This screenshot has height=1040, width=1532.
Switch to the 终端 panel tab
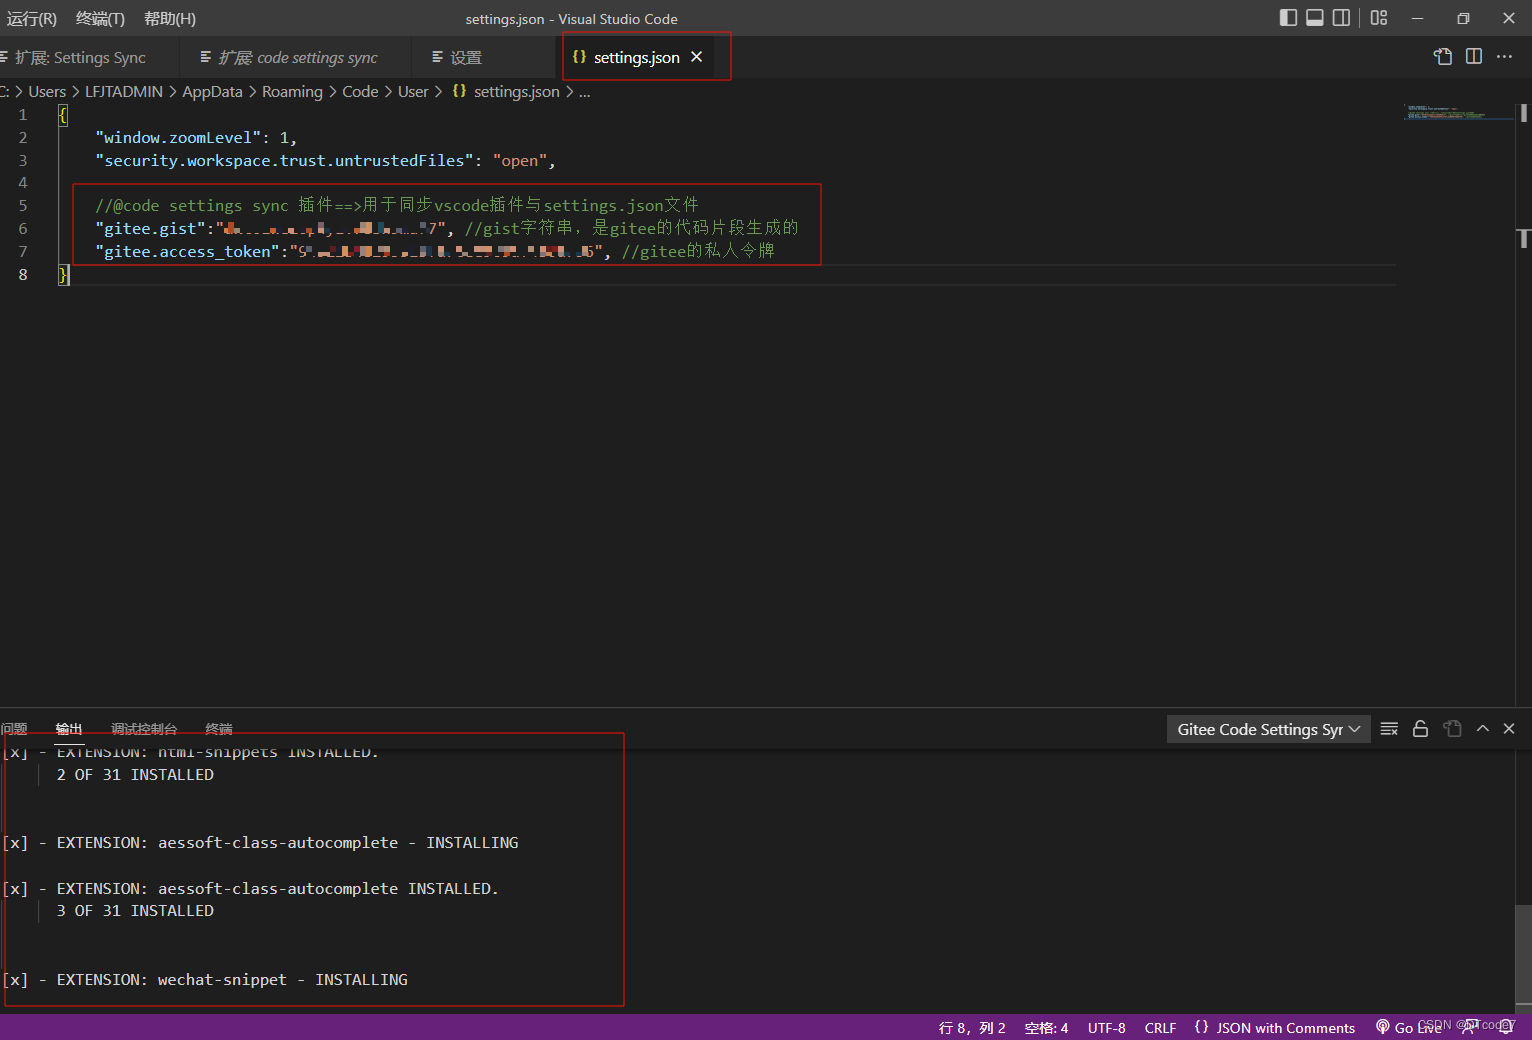coord(218,729)
